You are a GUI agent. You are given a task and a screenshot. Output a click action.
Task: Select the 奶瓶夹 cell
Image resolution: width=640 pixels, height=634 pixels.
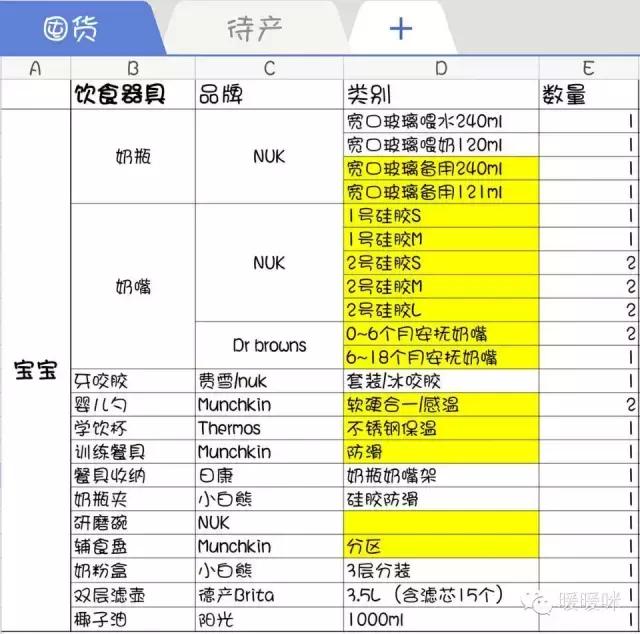click(x=133, y=499)
